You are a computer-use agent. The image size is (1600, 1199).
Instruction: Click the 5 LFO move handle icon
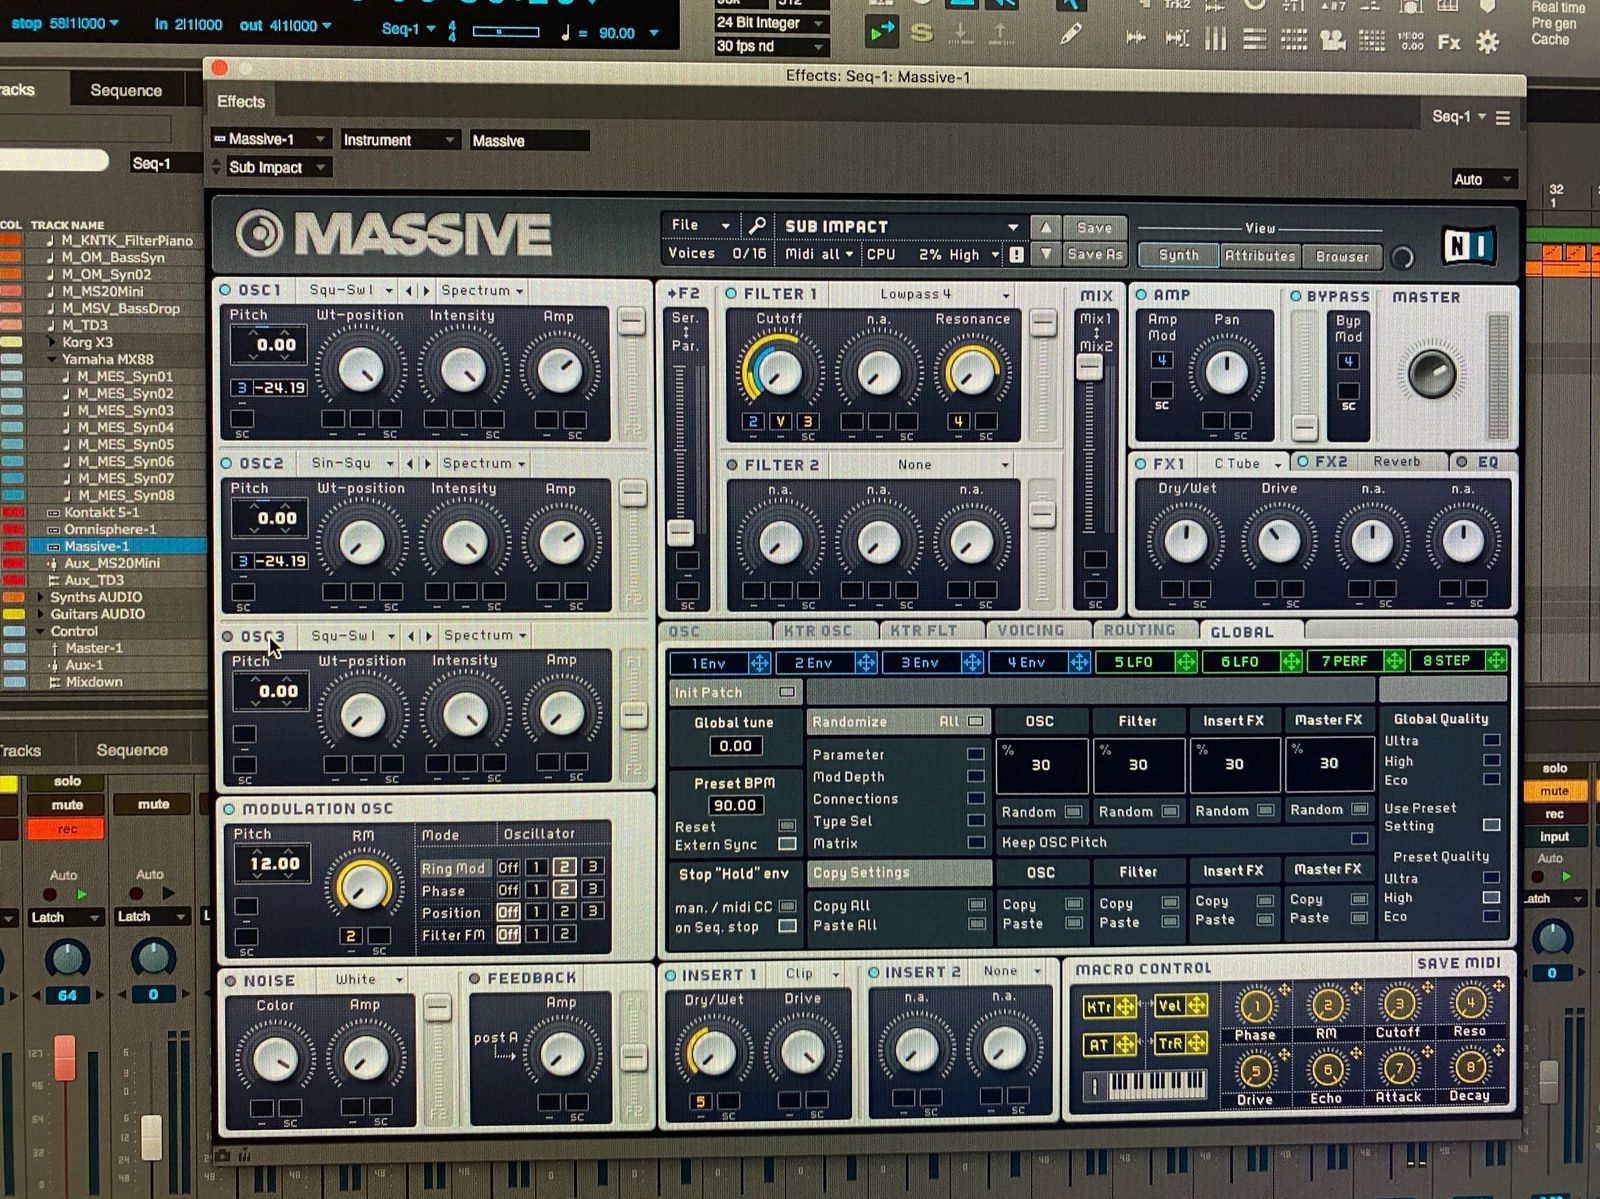(x=1185, y=662)
